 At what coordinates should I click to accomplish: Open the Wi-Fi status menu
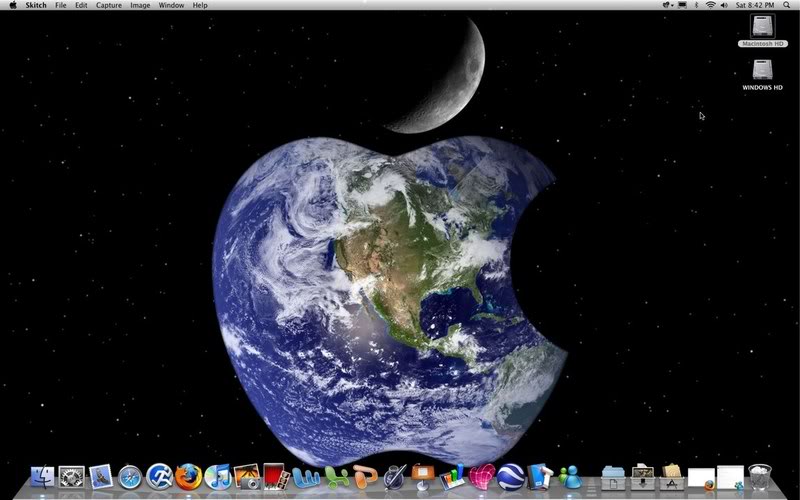point(711,5)
